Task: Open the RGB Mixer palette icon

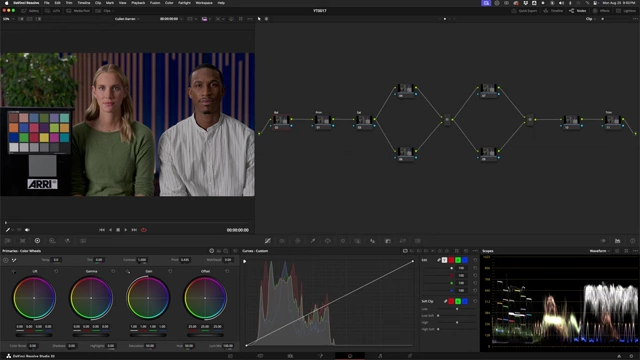Action: point(67,241)
